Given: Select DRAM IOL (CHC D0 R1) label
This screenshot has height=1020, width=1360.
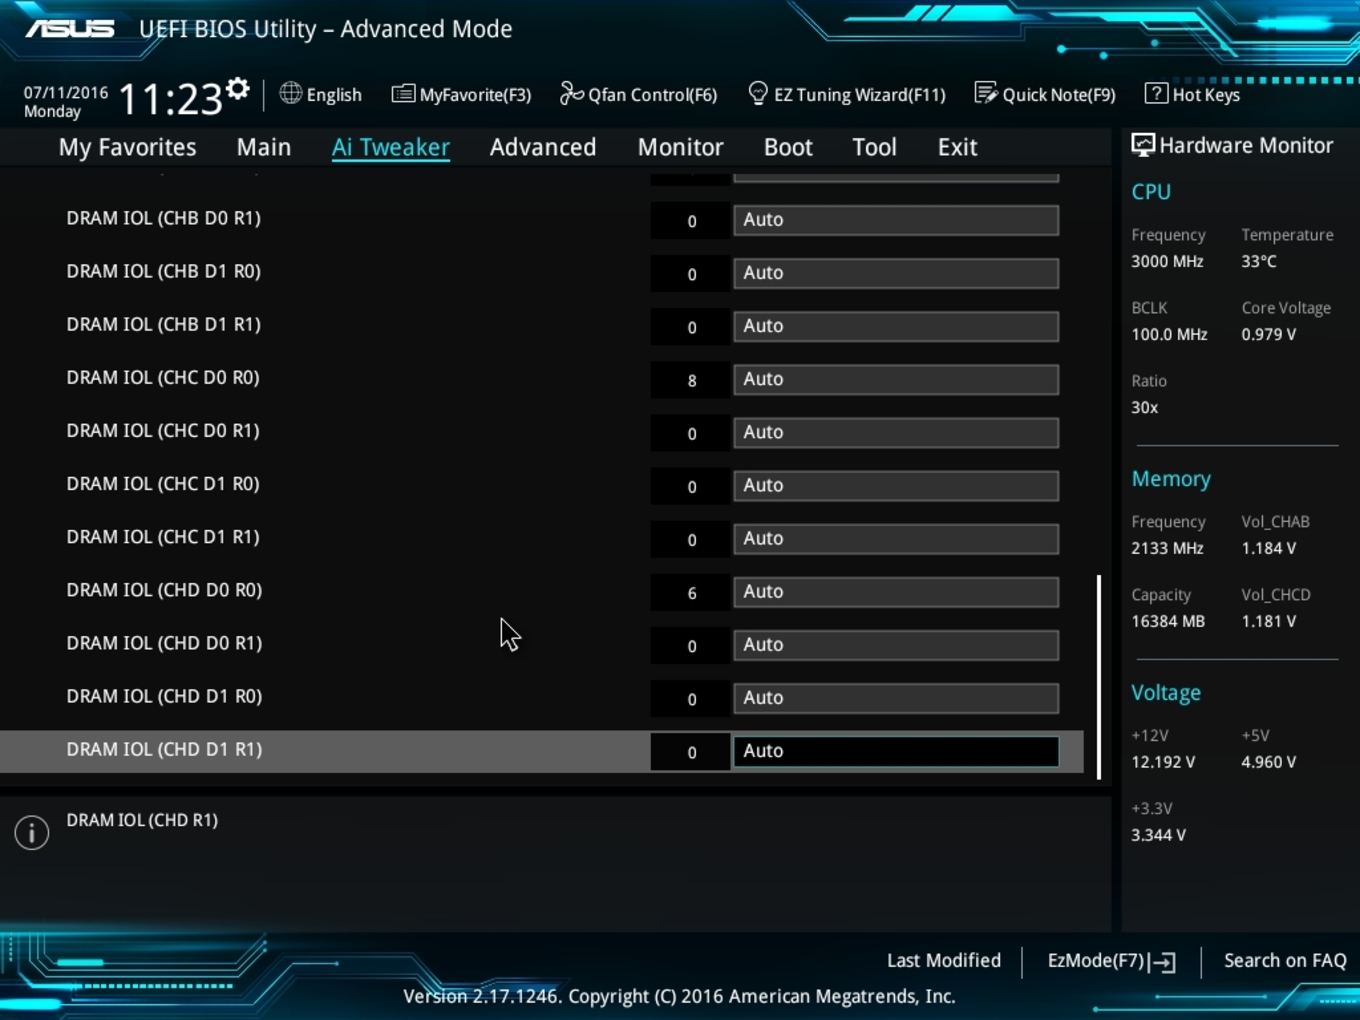Looking at the screenshot, I should [x=163, y=430].
